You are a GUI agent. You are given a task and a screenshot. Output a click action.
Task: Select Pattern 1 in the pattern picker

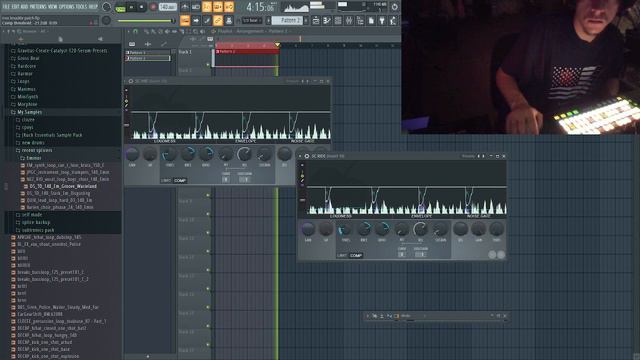pos(147,52)
